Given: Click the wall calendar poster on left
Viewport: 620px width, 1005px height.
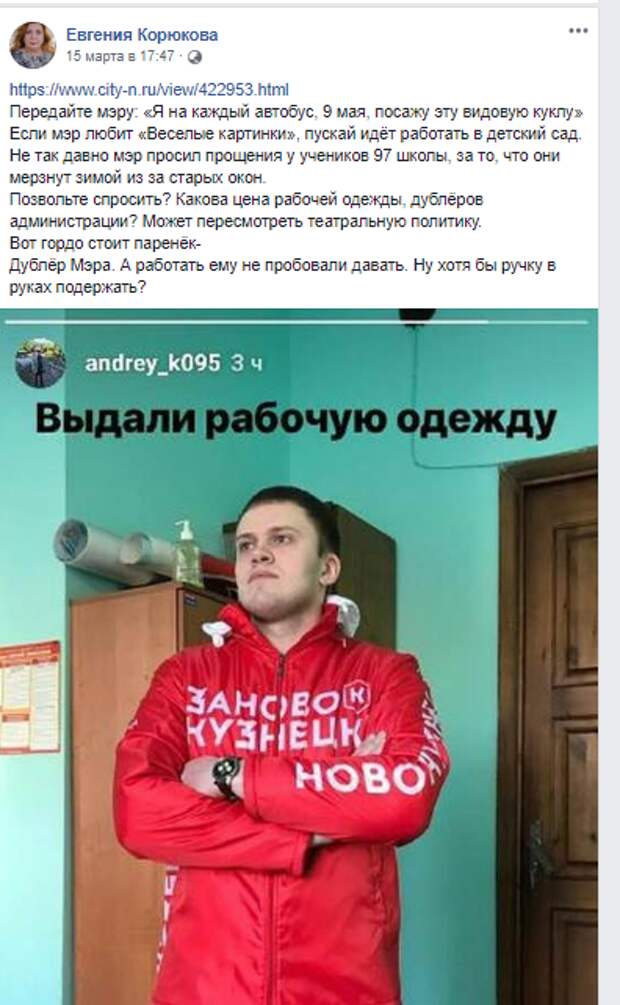Looking at the screenshot, I should (29, 697).
